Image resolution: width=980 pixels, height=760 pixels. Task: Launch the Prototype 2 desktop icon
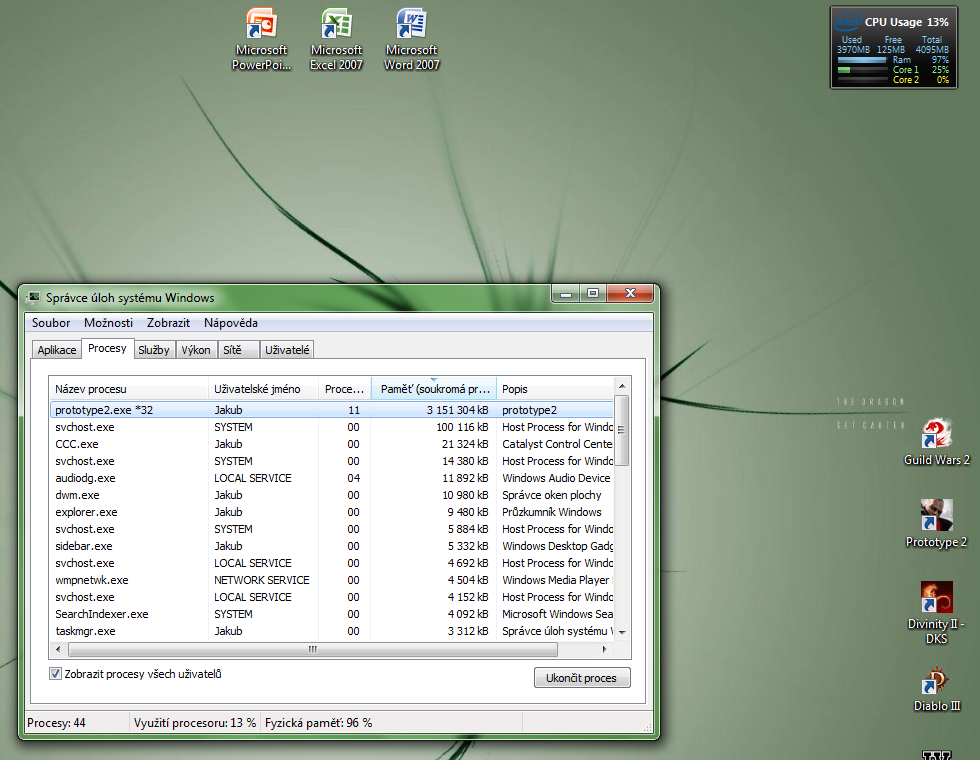pos(936,524)
